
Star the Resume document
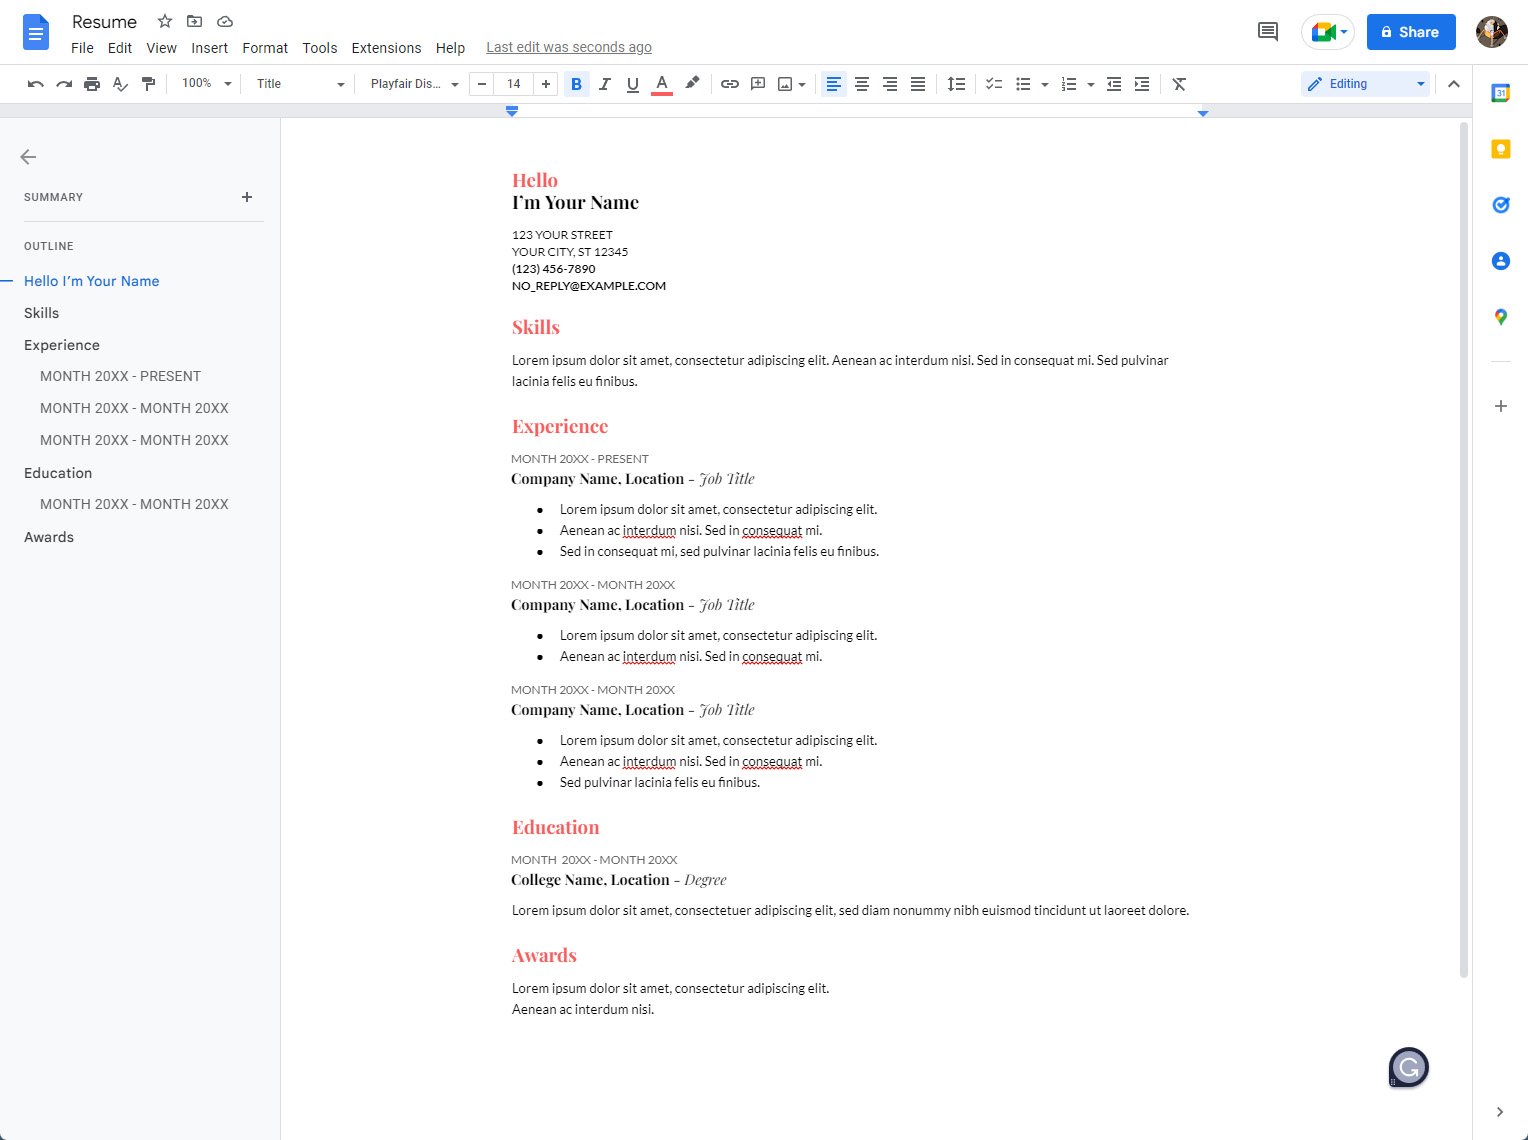[x=165, y=21]
